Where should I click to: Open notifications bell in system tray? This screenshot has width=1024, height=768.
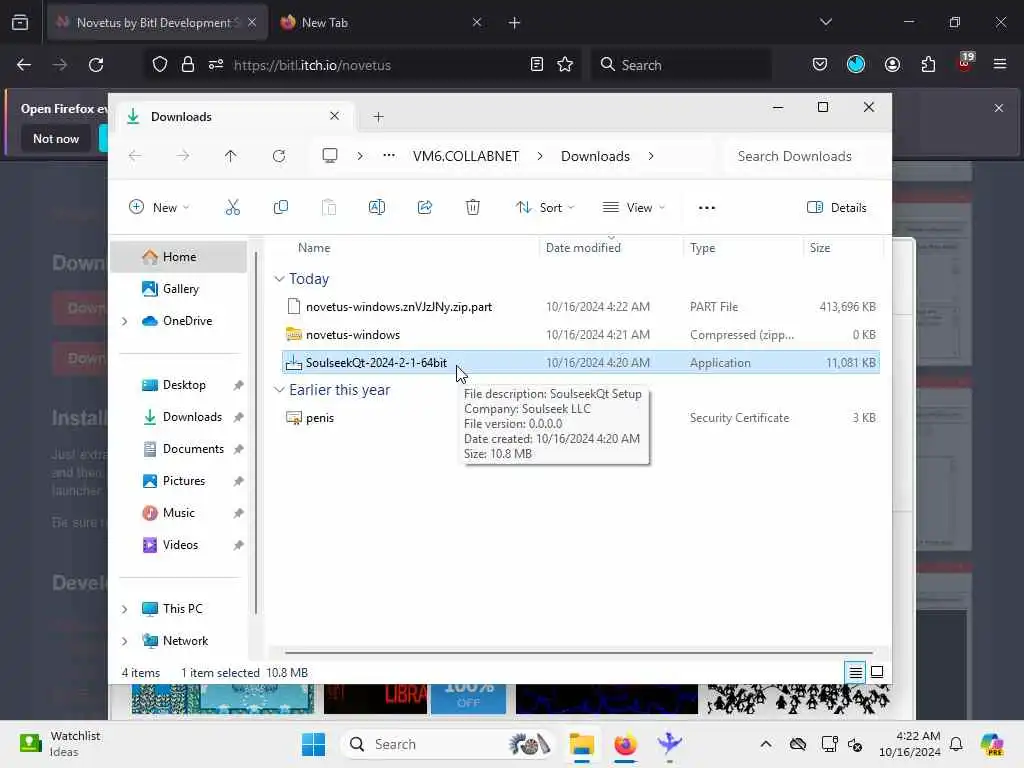tap(956, 744)
